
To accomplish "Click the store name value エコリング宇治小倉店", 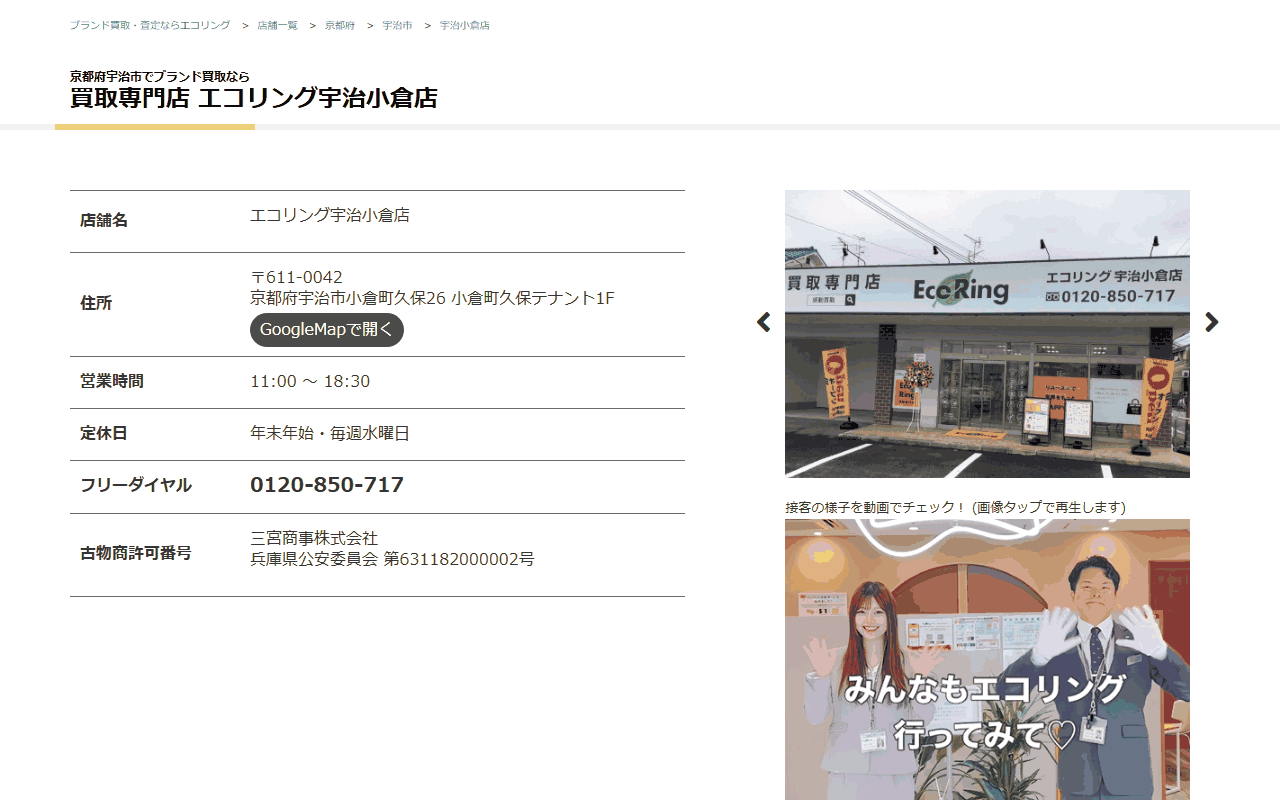I will [x=330, y=215].
